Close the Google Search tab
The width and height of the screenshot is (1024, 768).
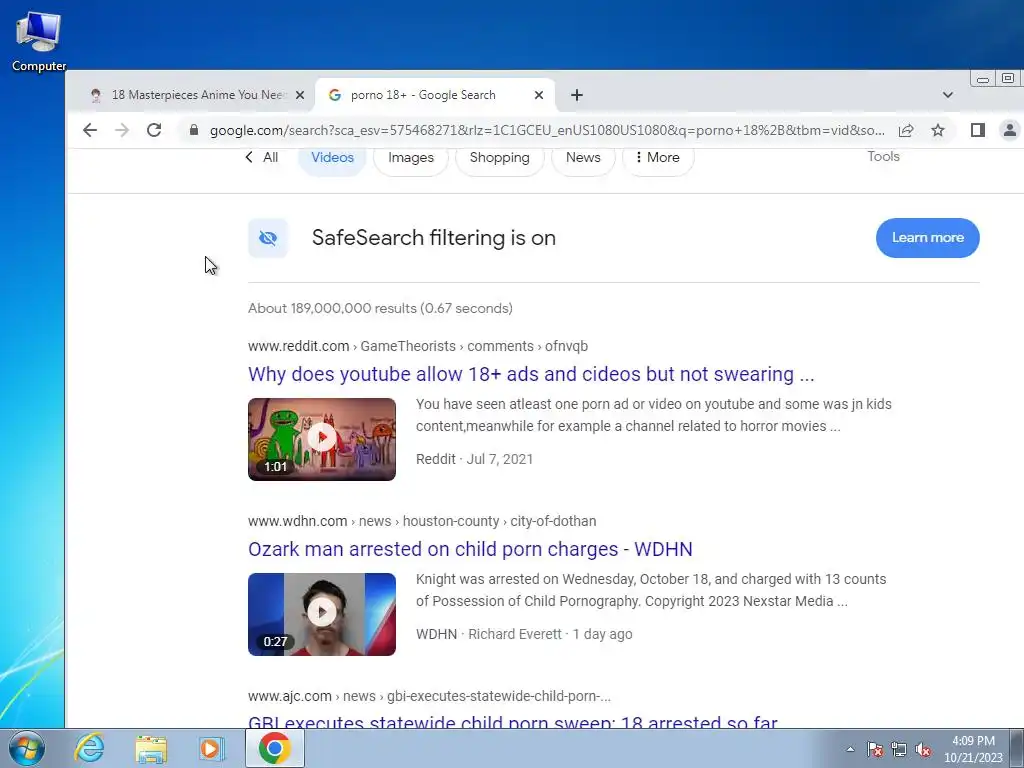539,95
